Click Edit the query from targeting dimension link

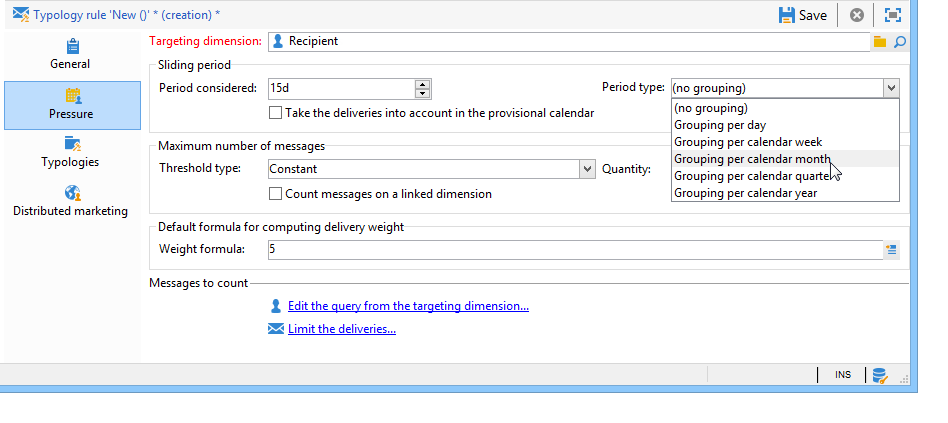pyautogui.click(x=408, y=306)
